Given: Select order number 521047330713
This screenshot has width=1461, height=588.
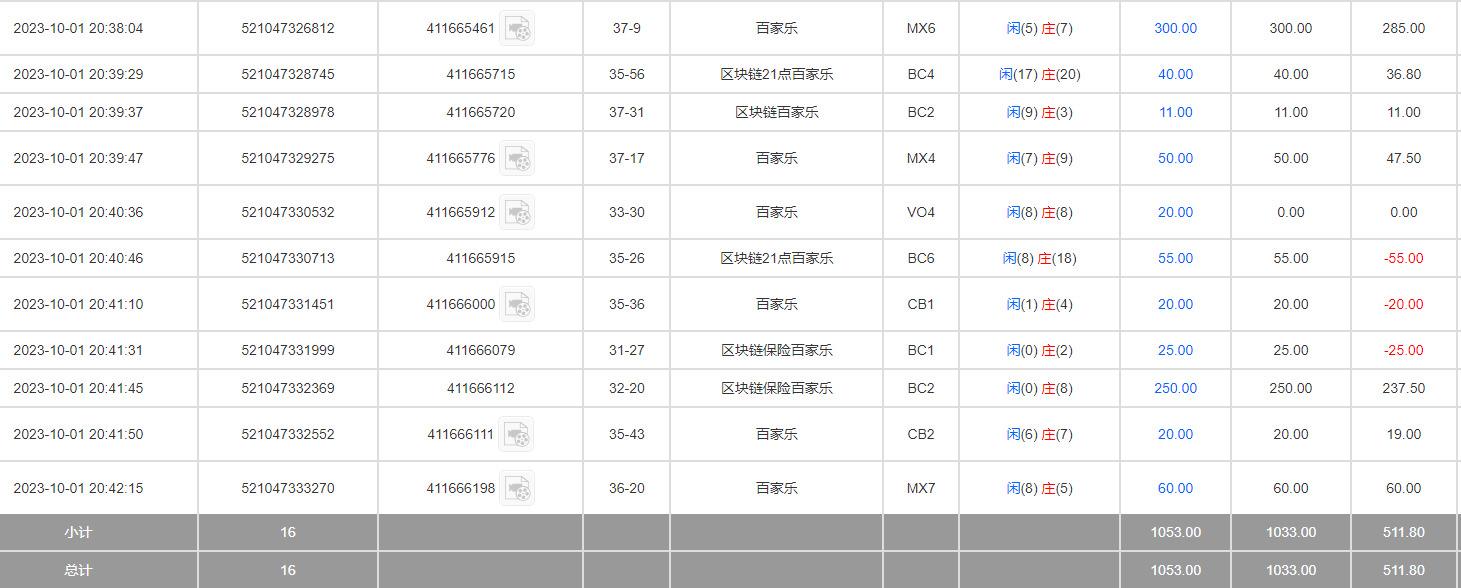Looking at the screenshot, I should 288,258.
